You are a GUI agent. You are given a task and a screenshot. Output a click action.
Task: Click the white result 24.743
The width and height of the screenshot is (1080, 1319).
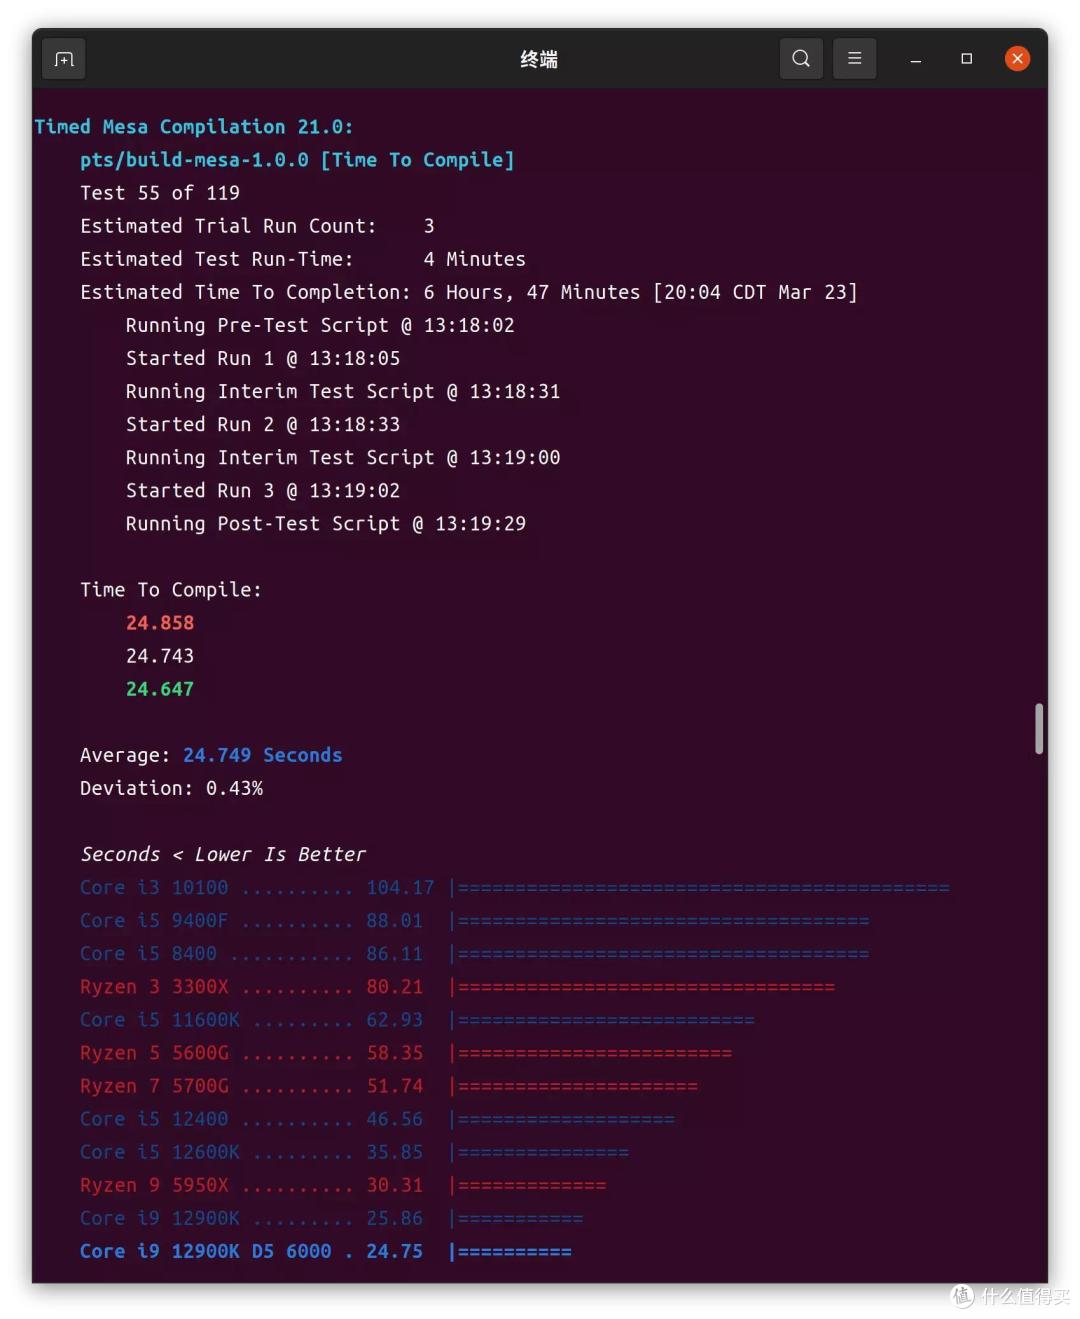tap(160, 656)
